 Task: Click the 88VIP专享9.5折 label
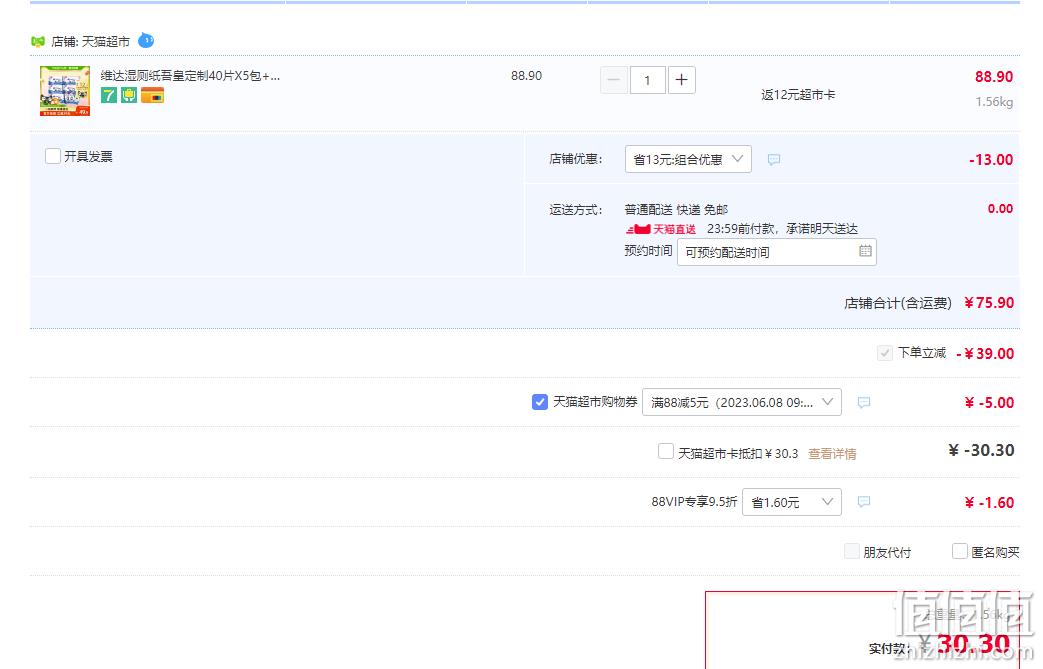click(694, 501)
